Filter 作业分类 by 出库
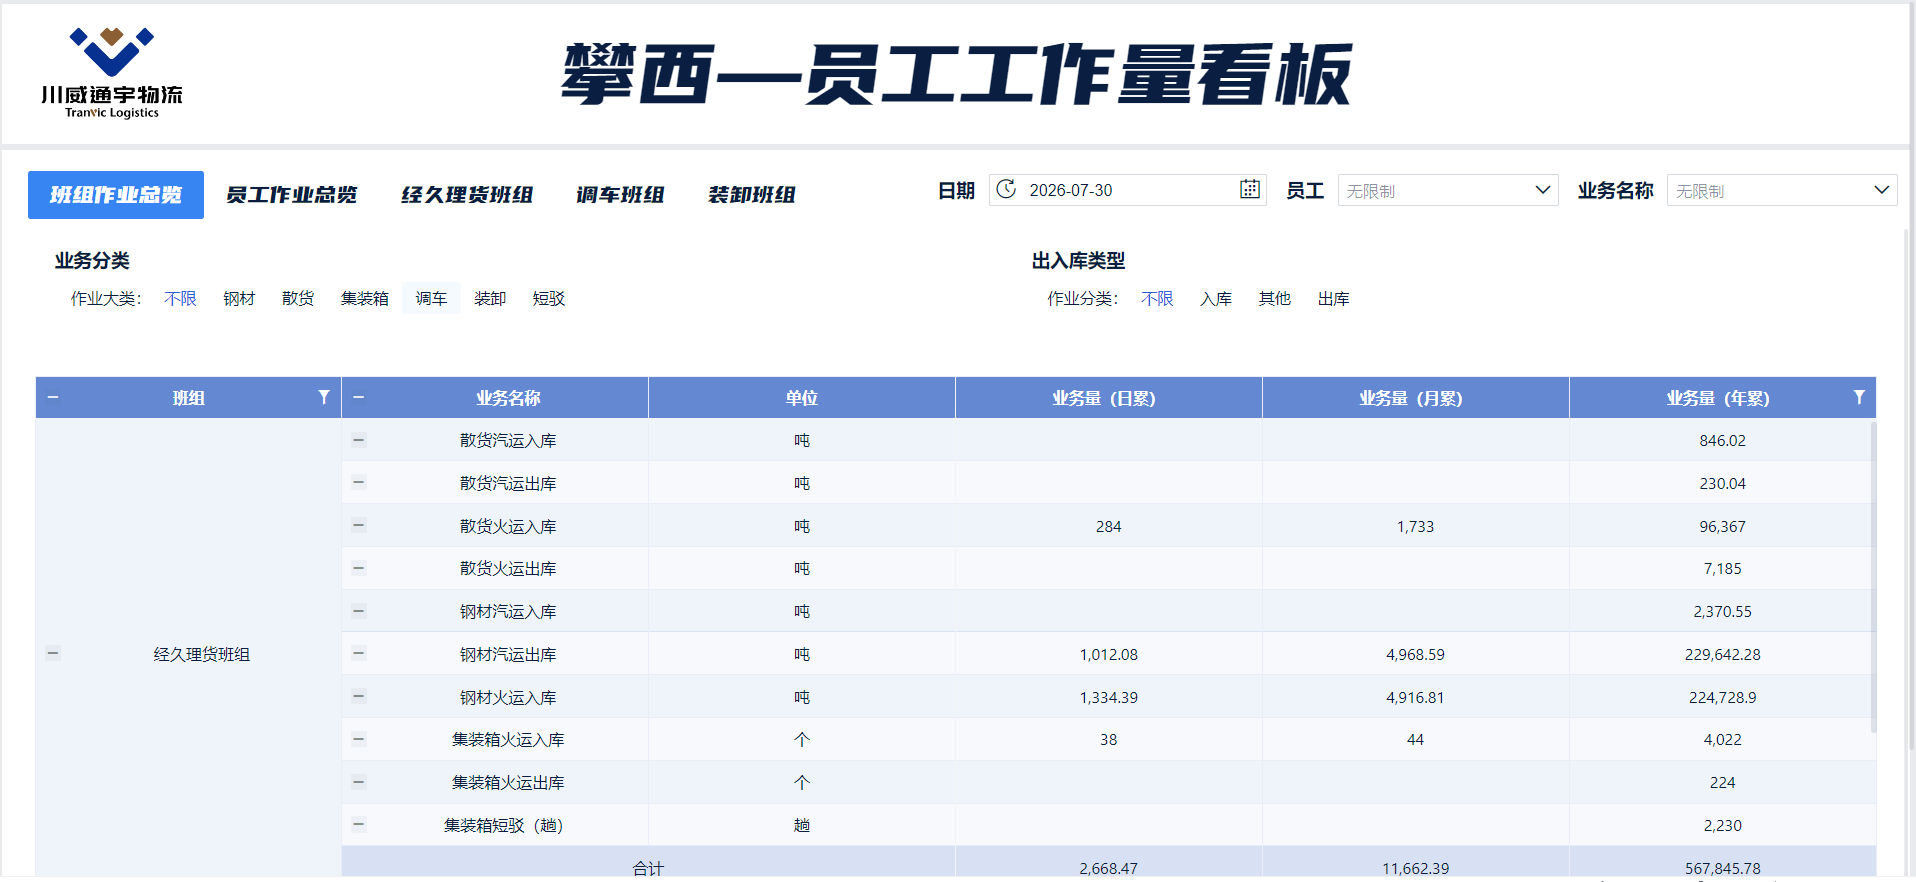Viewport: 1916px width, 882px height. pyautogui.click(x=1334, y=298)
